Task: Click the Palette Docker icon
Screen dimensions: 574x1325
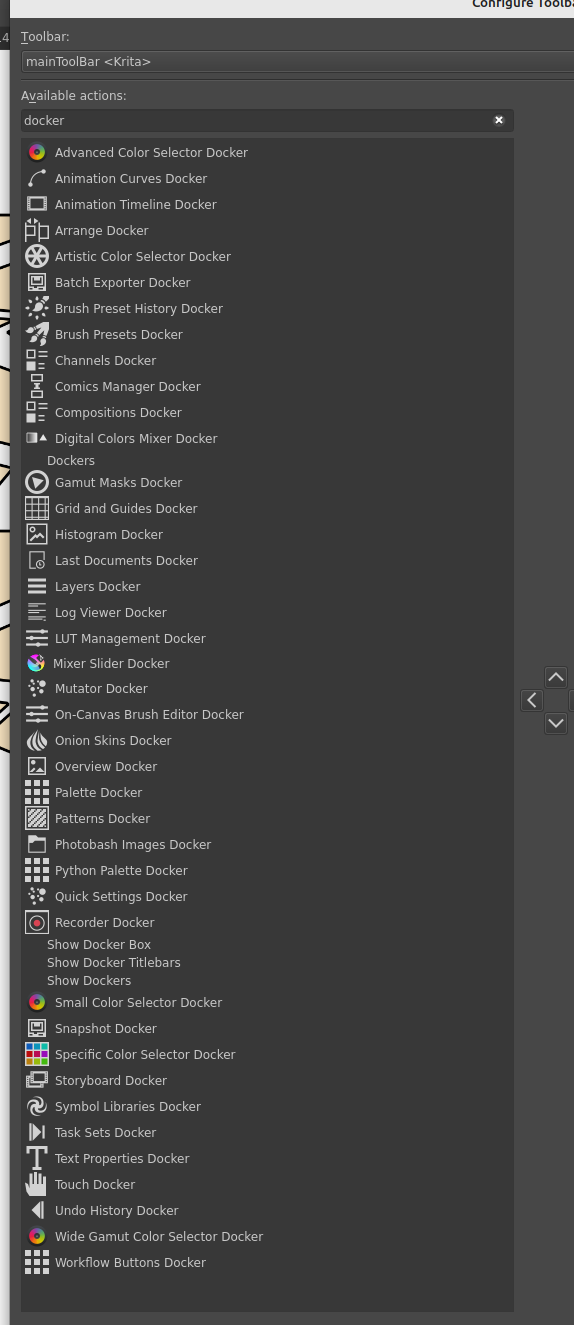Action: [x=37, y=793]
